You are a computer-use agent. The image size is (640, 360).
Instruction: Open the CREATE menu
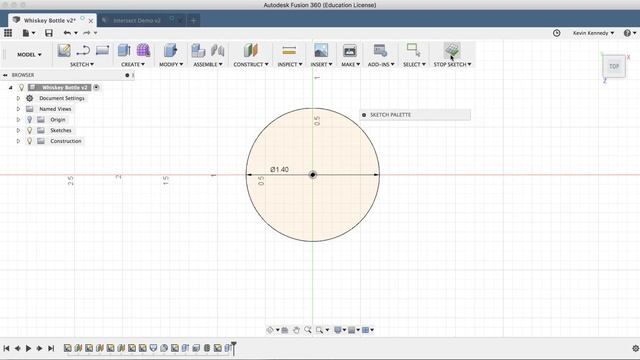[133, 64]
